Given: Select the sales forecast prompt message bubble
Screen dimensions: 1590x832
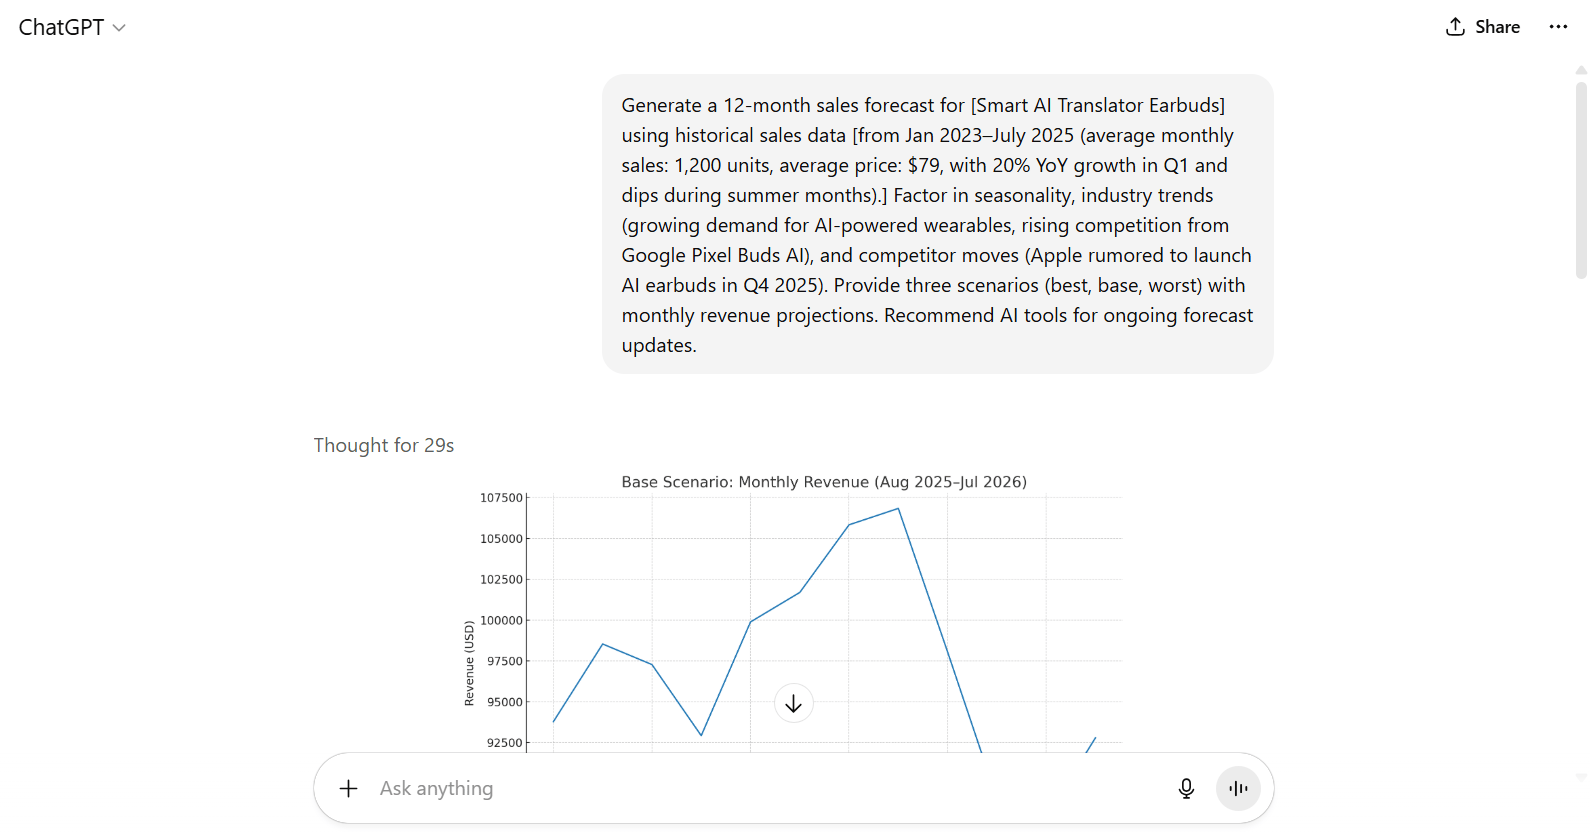Looking at the screenshot, I should [x=937, y=224].
